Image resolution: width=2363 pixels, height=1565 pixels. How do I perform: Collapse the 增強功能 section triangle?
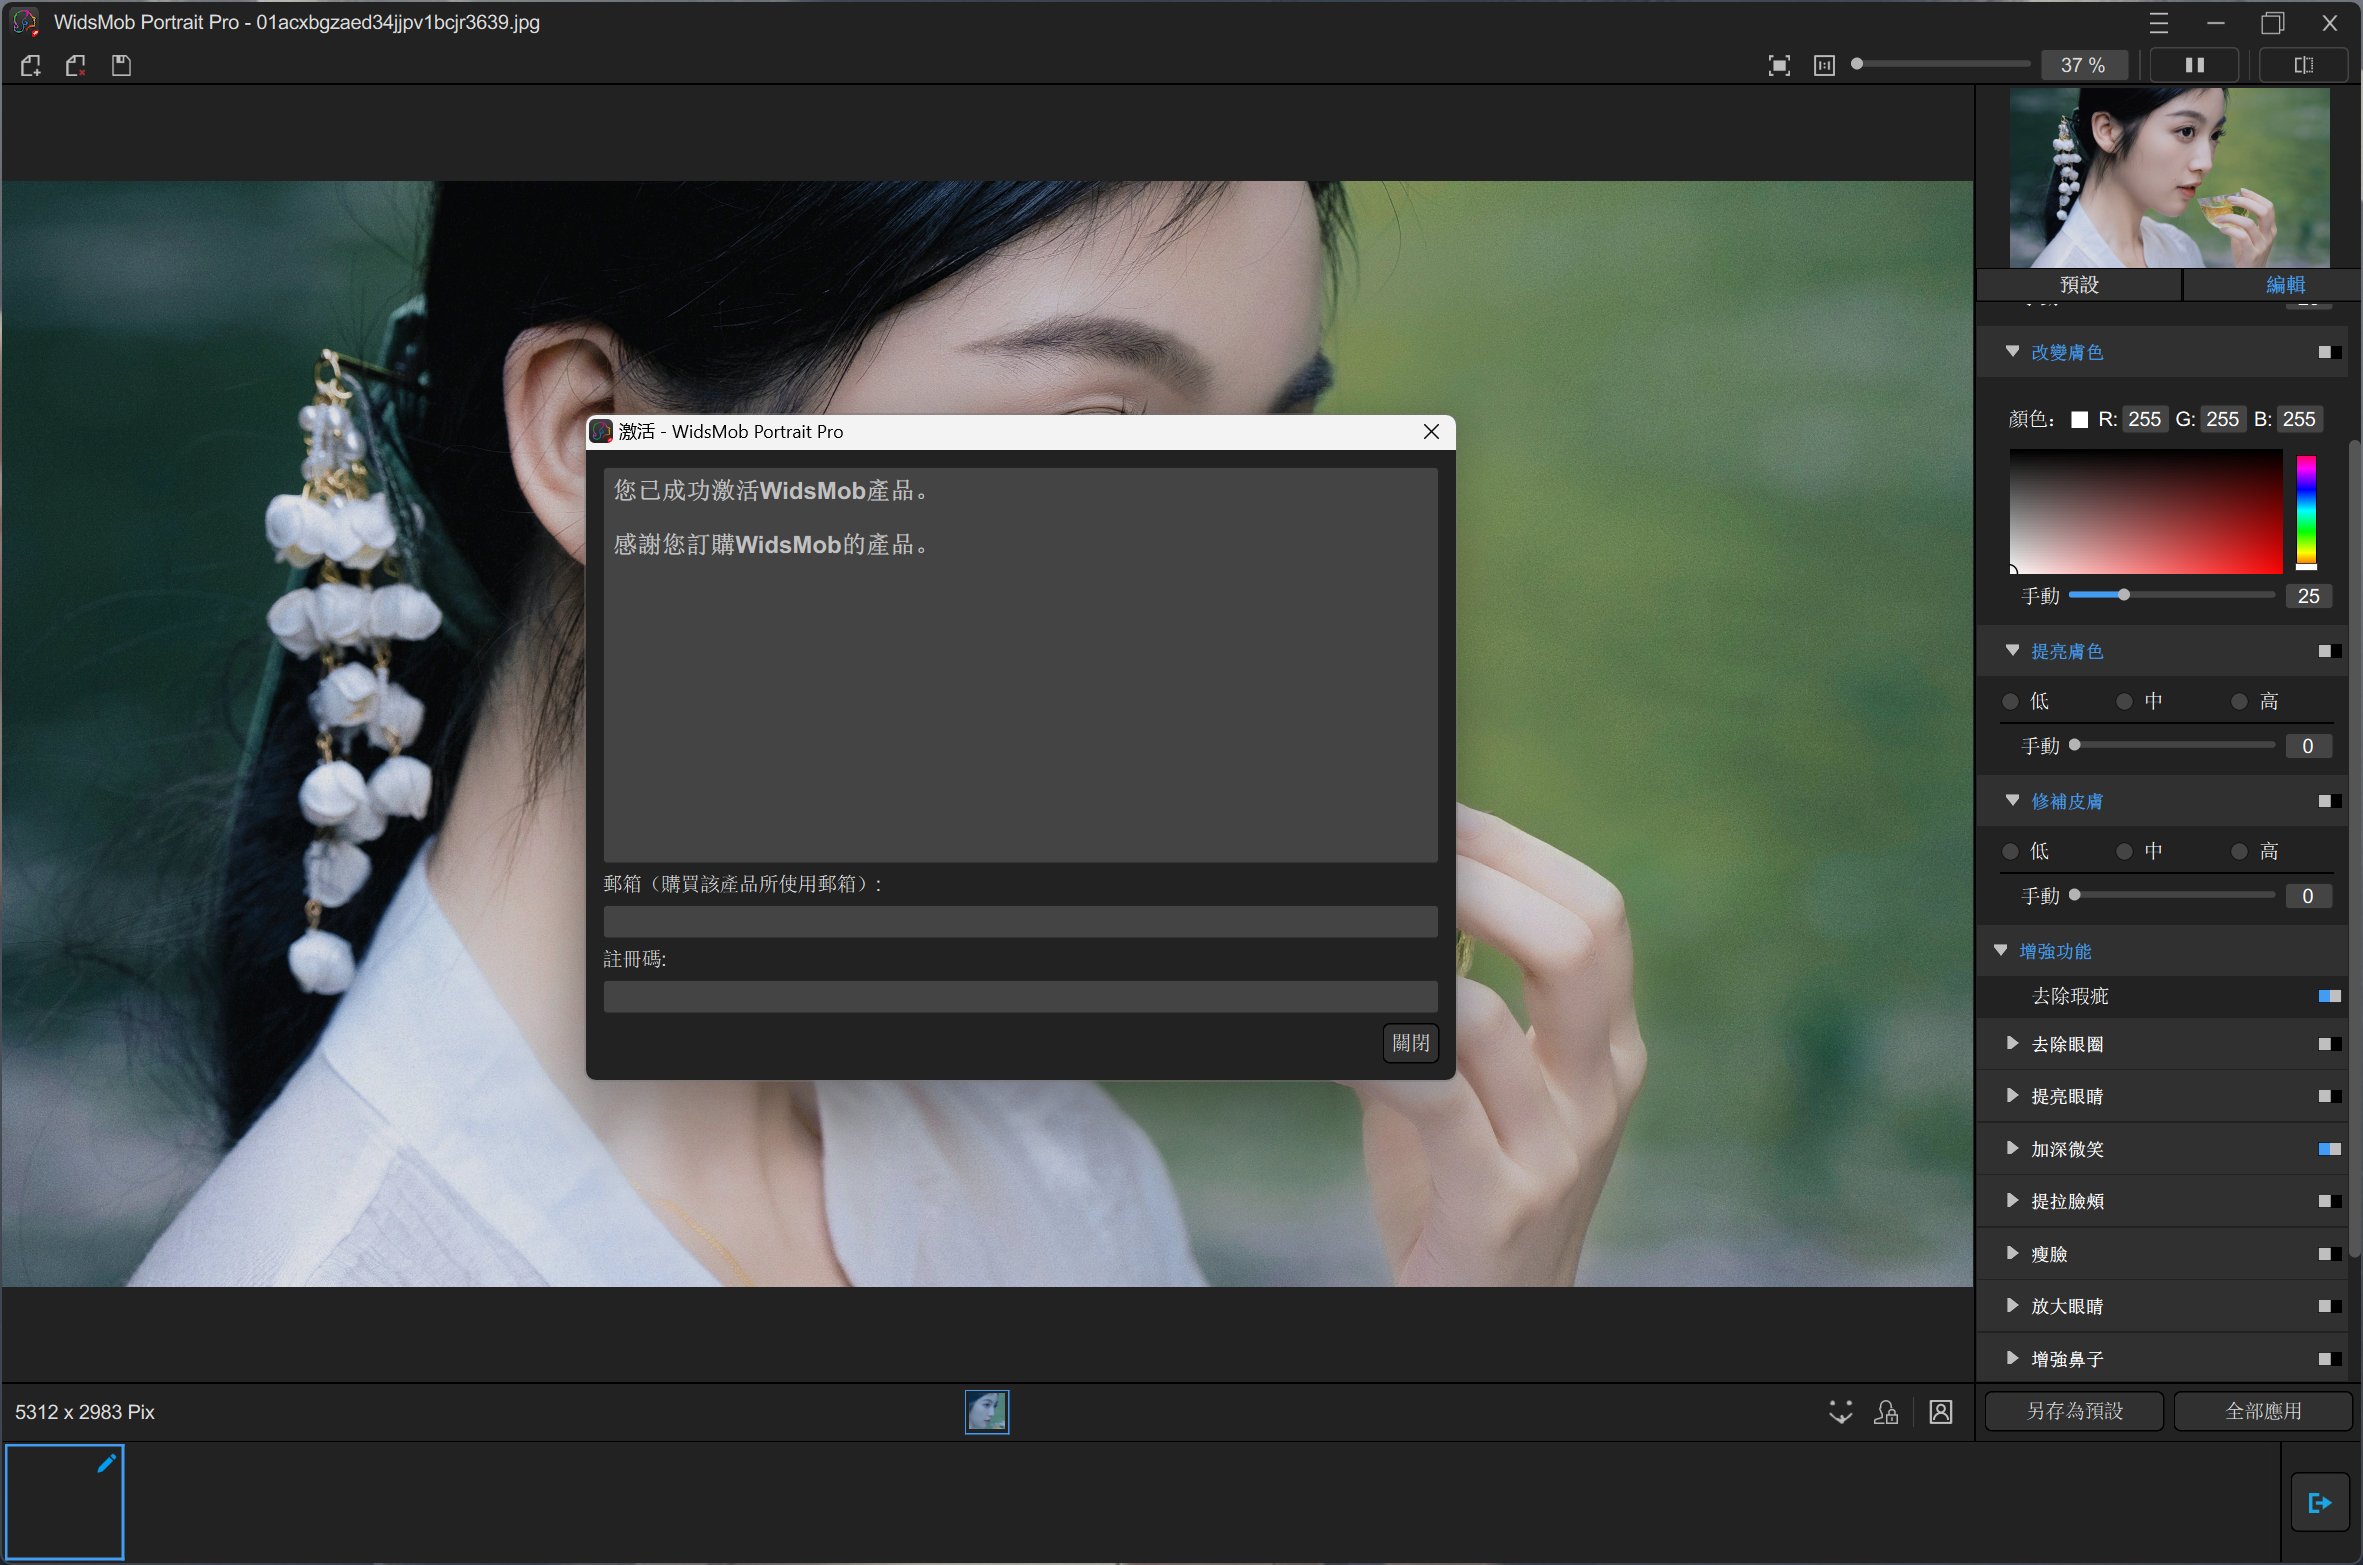click(2000, 950)
